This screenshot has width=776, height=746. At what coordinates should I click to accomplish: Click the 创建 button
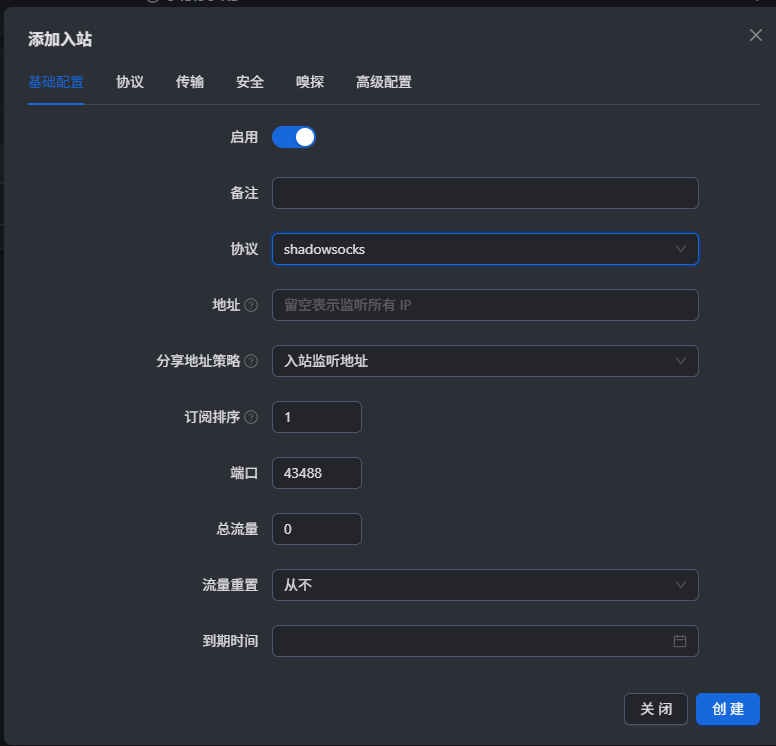click(x=728, y=709)
